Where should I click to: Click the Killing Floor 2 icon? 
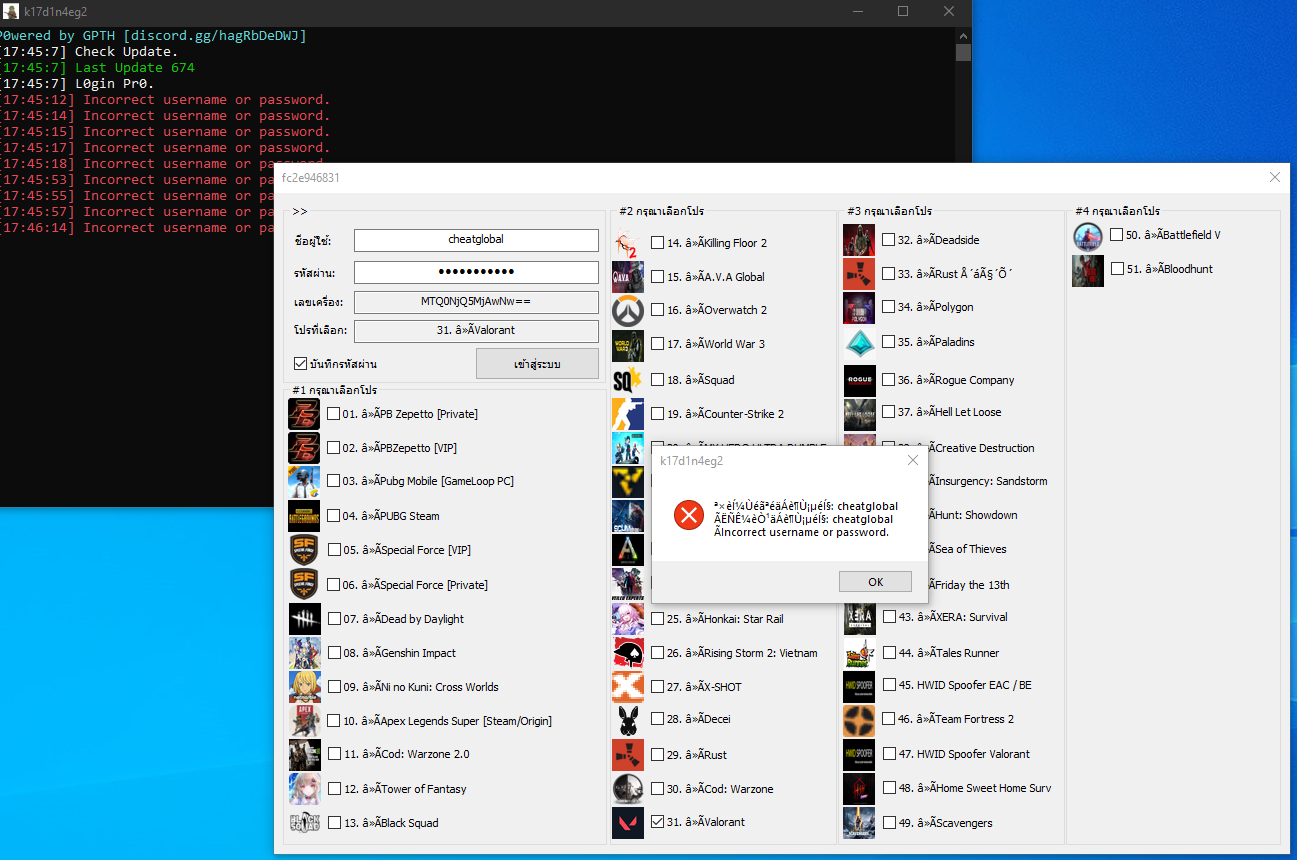click(628, 243)
